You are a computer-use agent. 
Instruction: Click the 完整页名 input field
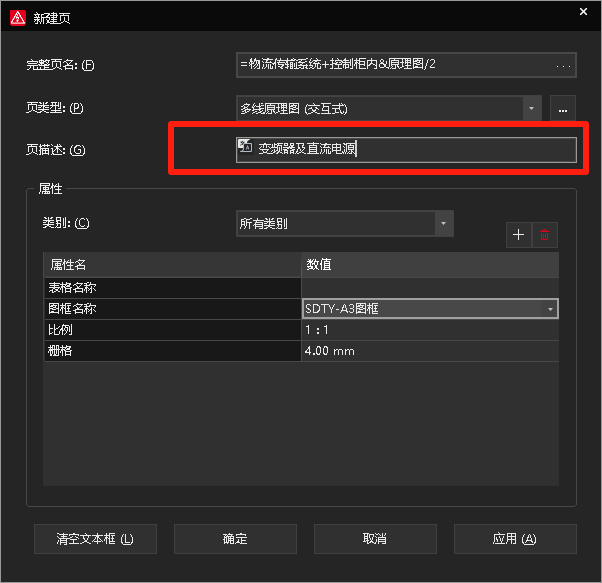click(x=406, y=65)
